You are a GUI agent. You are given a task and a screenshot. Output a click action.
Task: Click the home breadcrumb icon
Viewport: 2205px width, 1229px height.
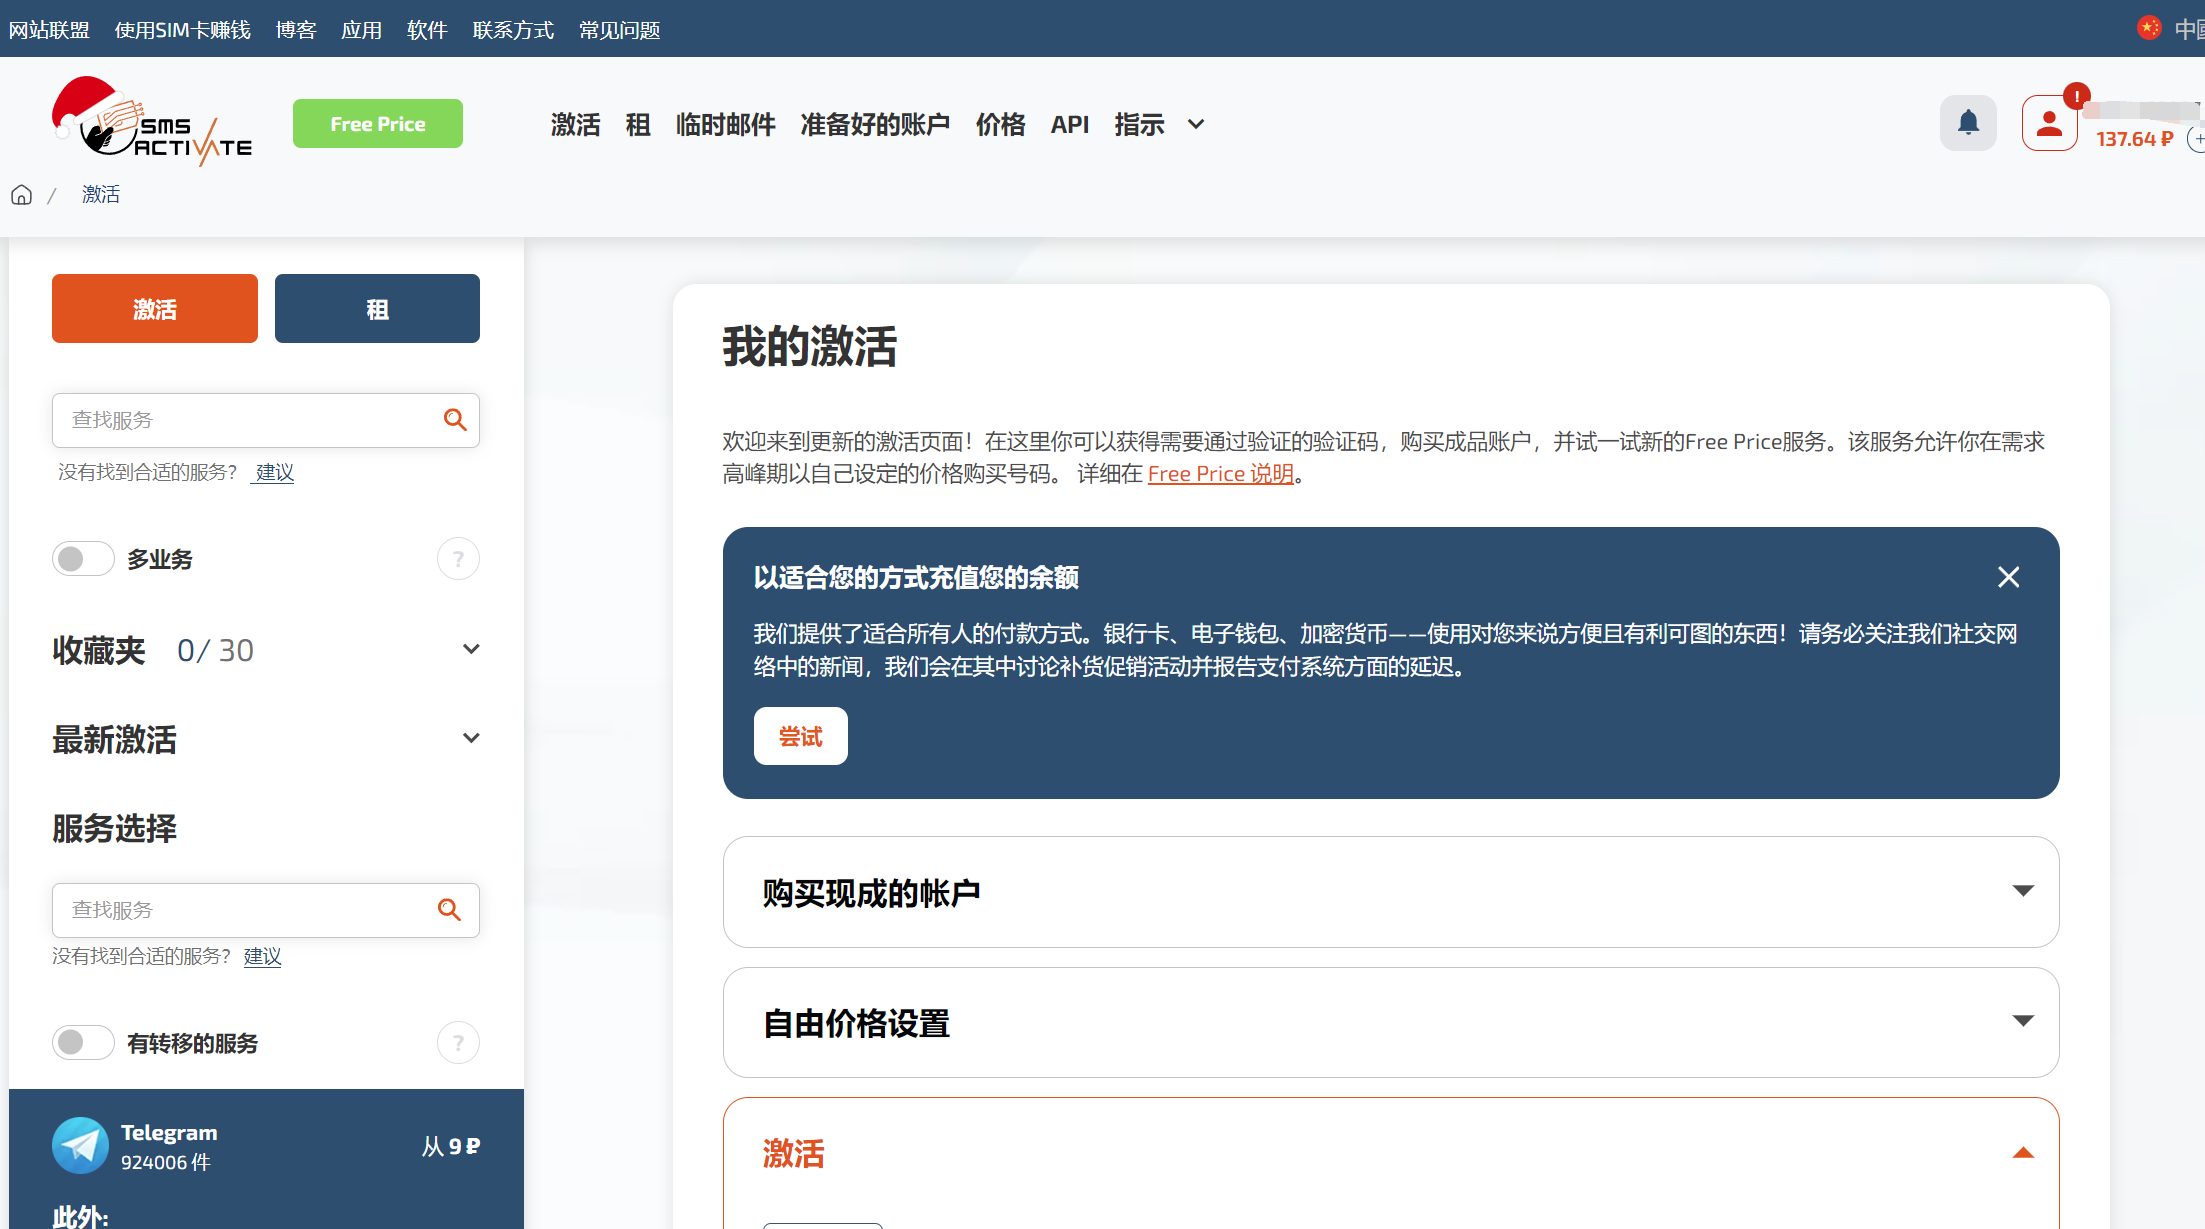[22, 195]
